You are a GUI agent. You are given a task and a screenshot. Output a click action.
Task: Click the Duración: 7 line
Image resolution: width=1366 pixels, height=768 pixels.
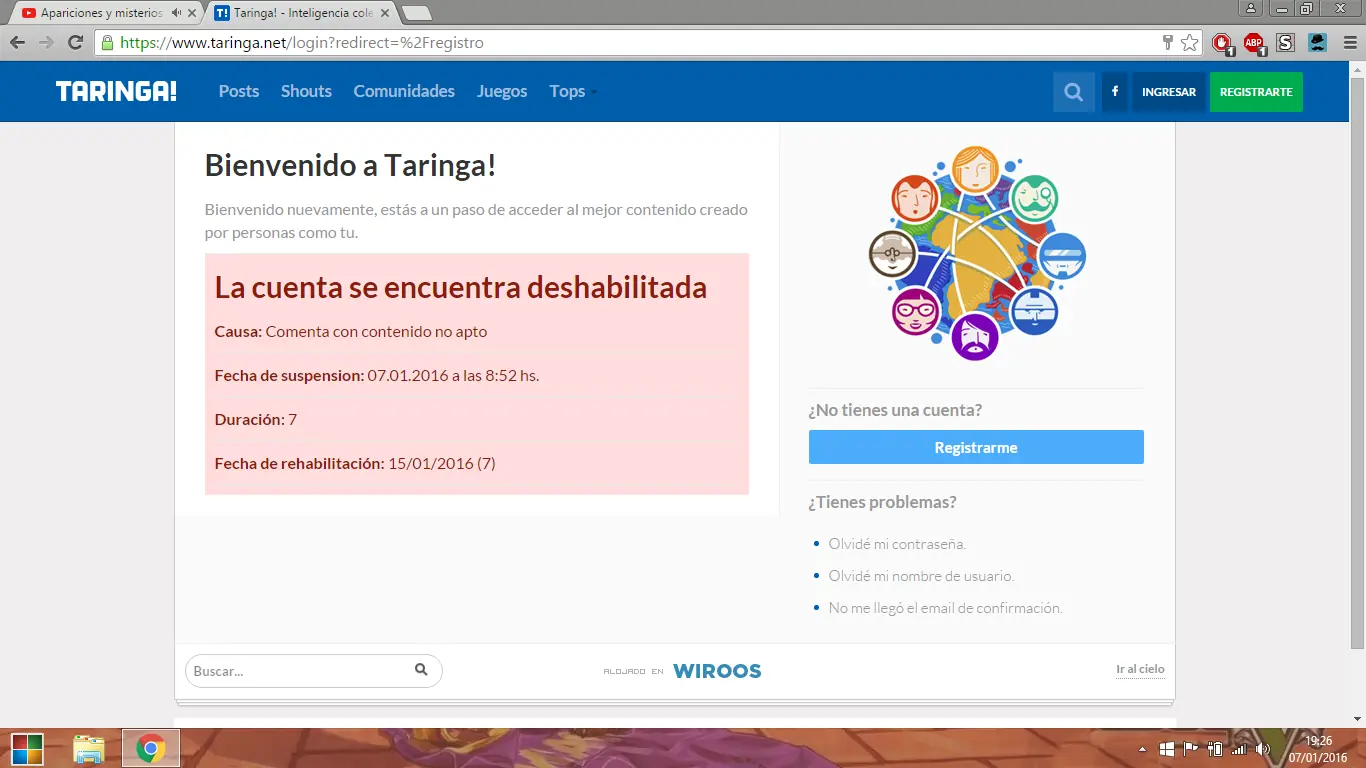click(x=256, y=419)
